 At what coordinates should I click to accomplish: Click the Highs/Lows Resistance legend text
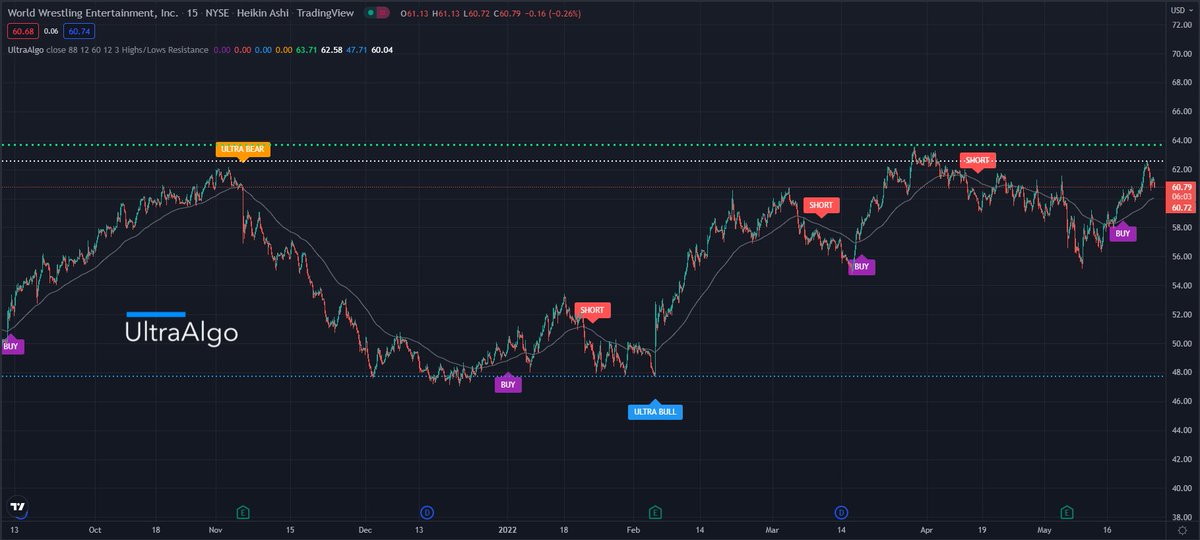point(165,49)
